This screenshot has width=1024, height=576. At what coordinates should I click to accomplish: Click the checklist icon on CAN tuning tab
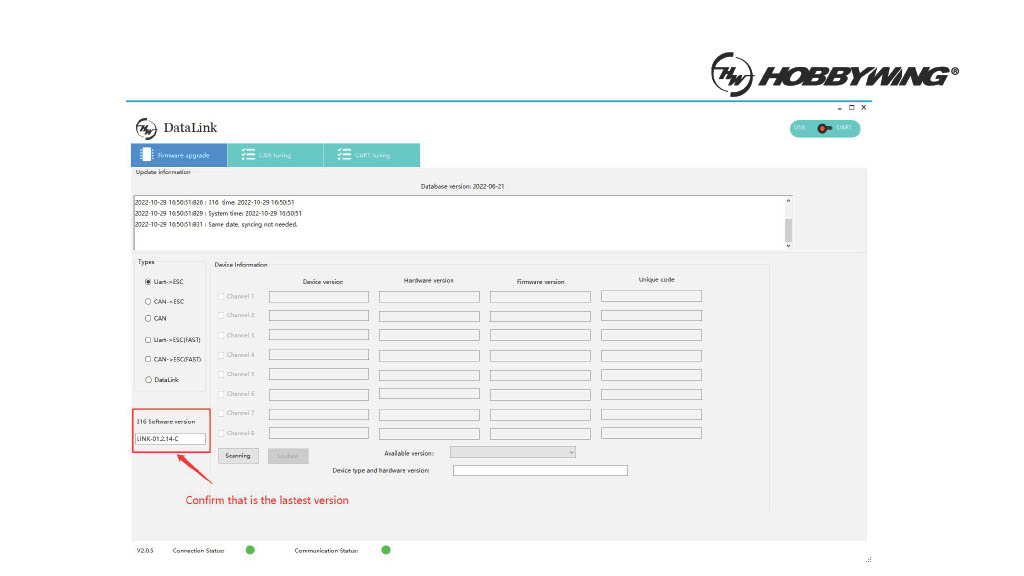click(247, 155)
